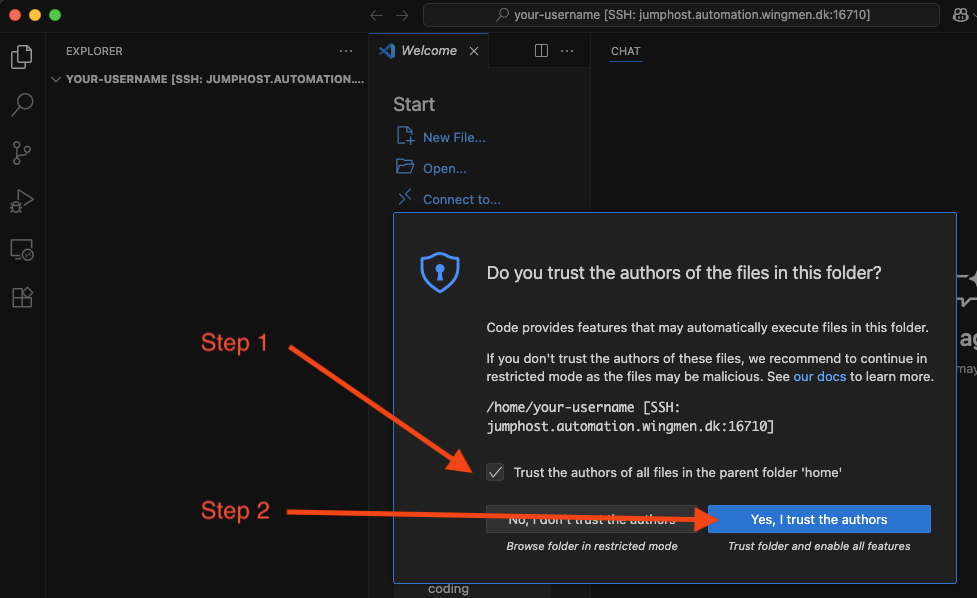The height and width of the screenshot is (598, 977).
Task: Switch to the Welcome tab
Action: click(x=428, y=51)
